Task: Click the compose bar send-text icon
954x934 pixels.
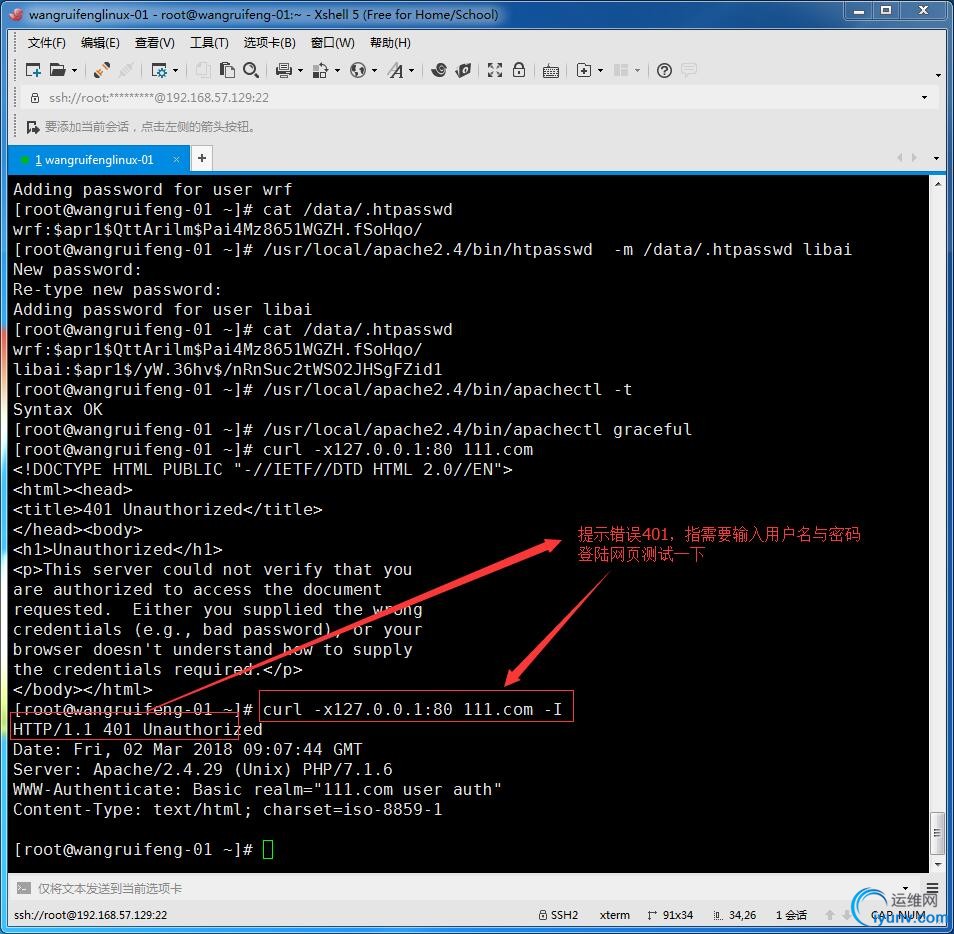Action: point(23,888)
